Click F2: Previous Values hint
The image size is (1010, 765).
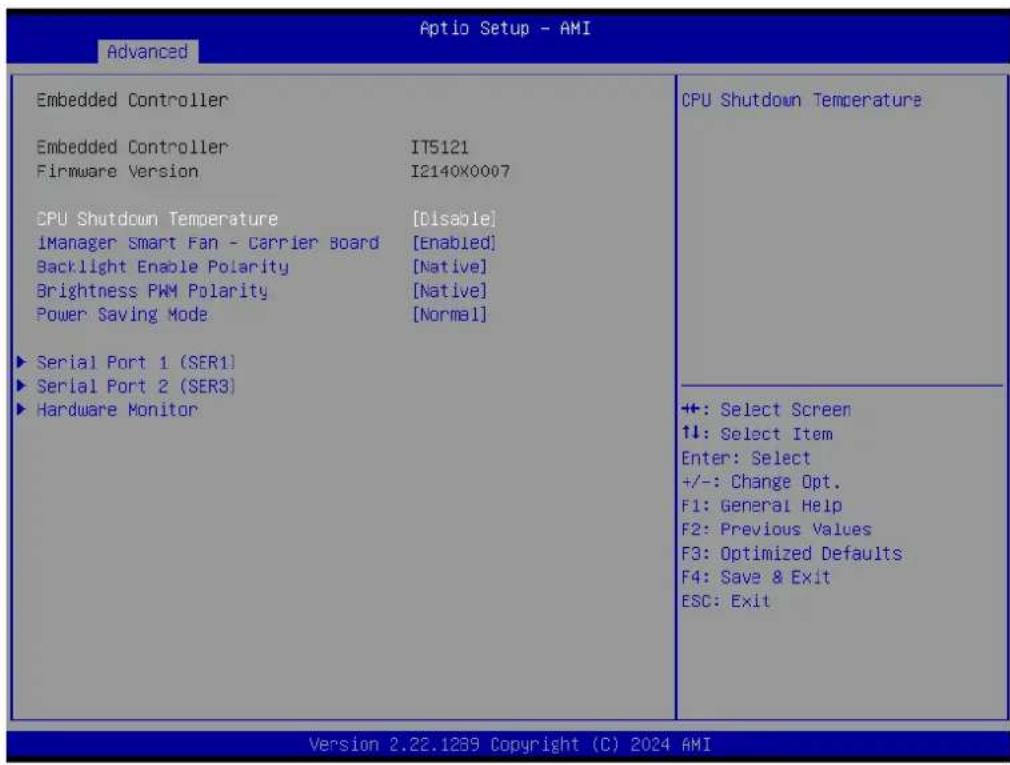click(776, 530)
